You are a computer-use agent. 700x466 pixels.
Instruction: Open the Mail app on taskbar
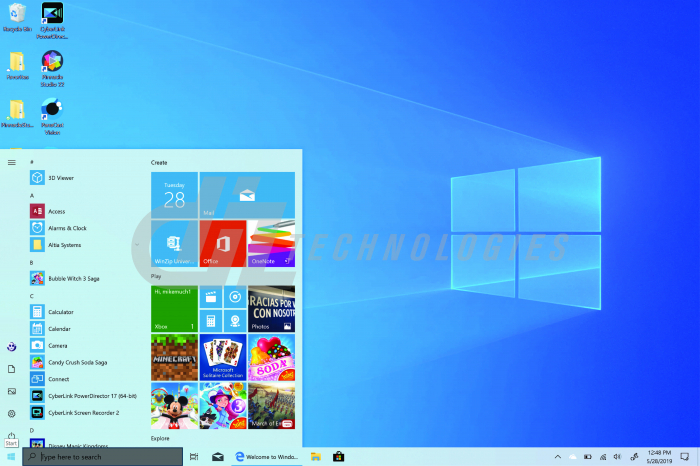(217, 457)
